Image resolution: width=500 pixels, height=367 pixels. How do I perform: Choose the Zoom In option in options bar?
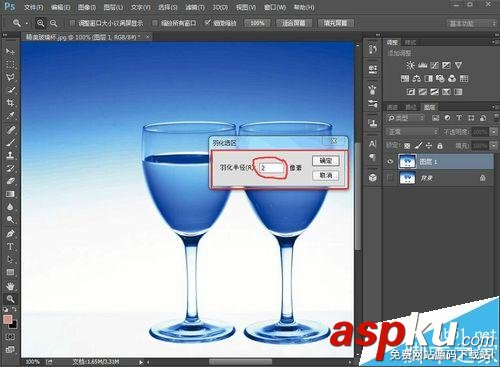[x=40, y=23]
